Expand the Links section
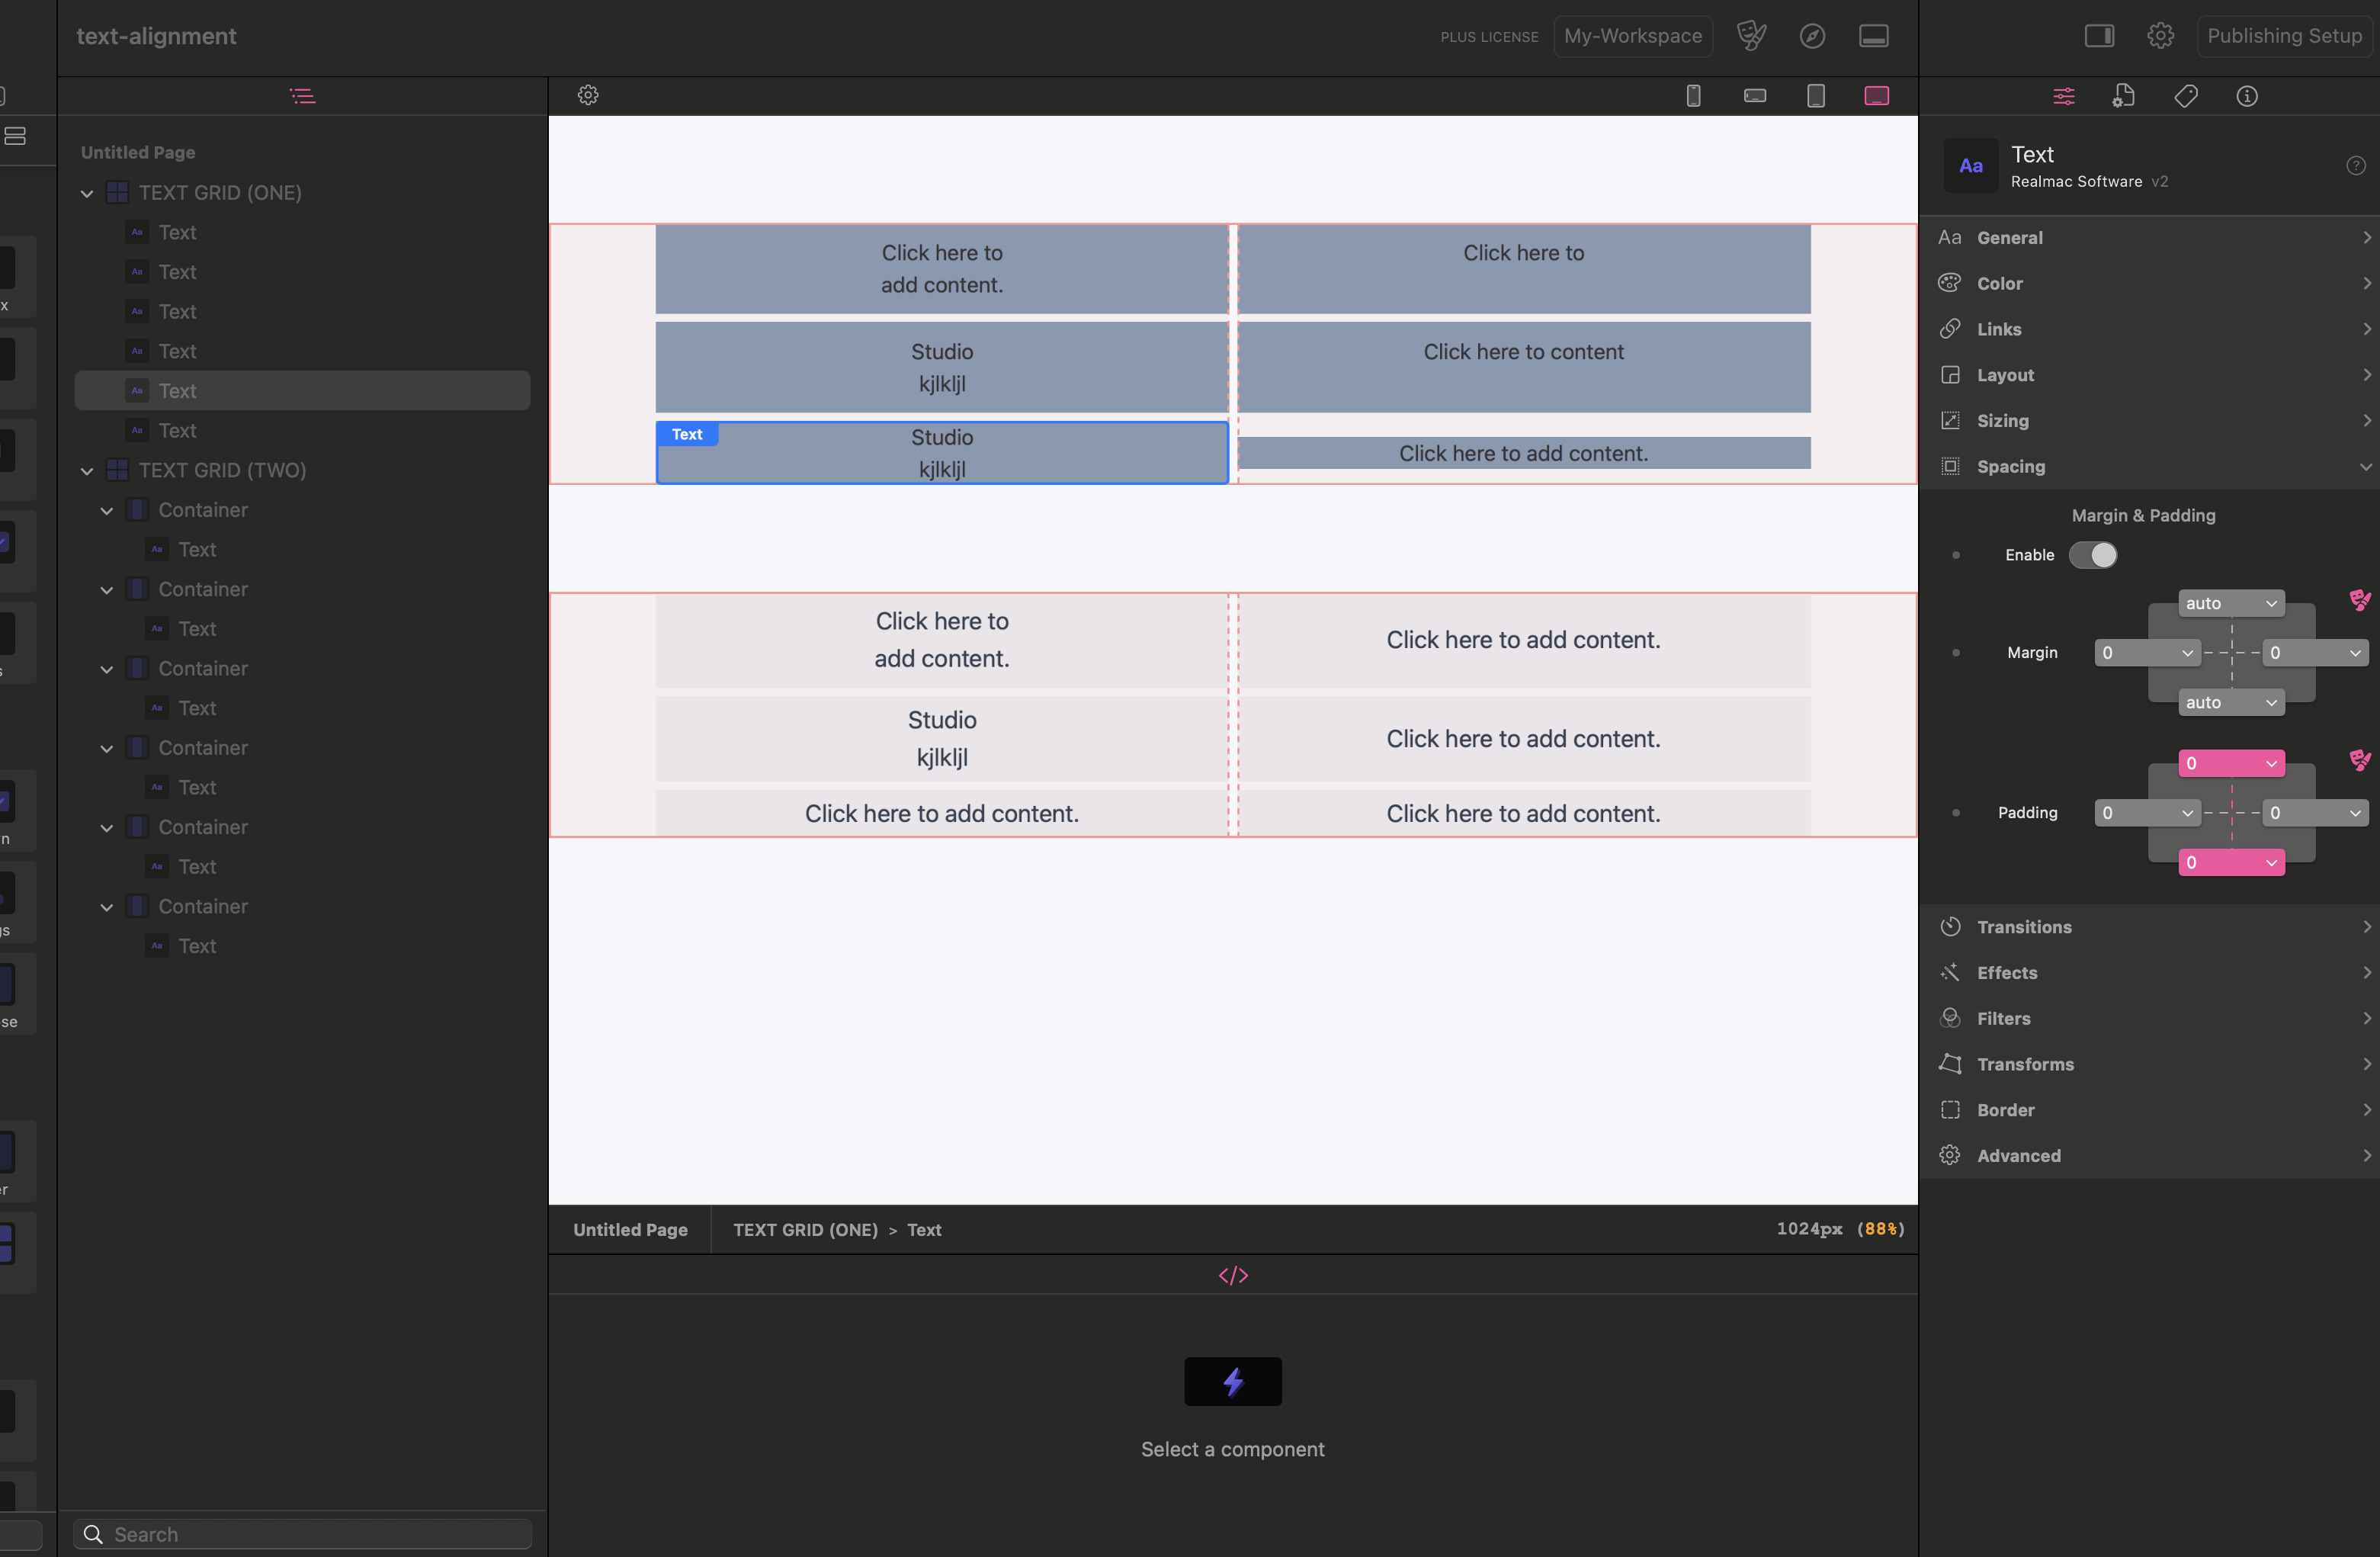 (x=2150, y=329)
